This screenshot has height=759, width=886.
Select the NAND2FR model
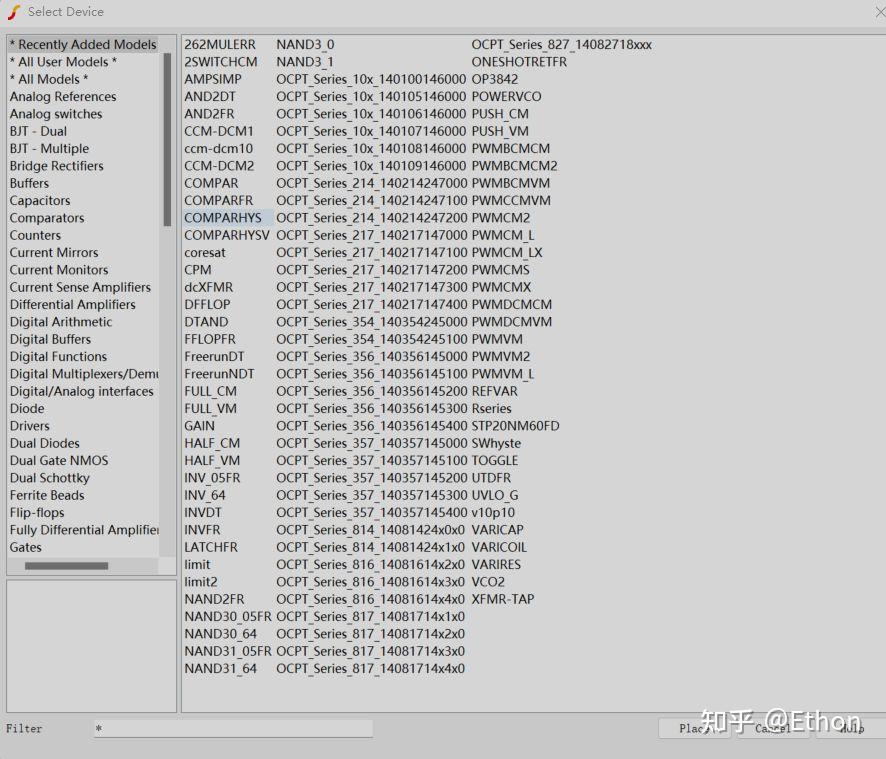click(214, 599)
